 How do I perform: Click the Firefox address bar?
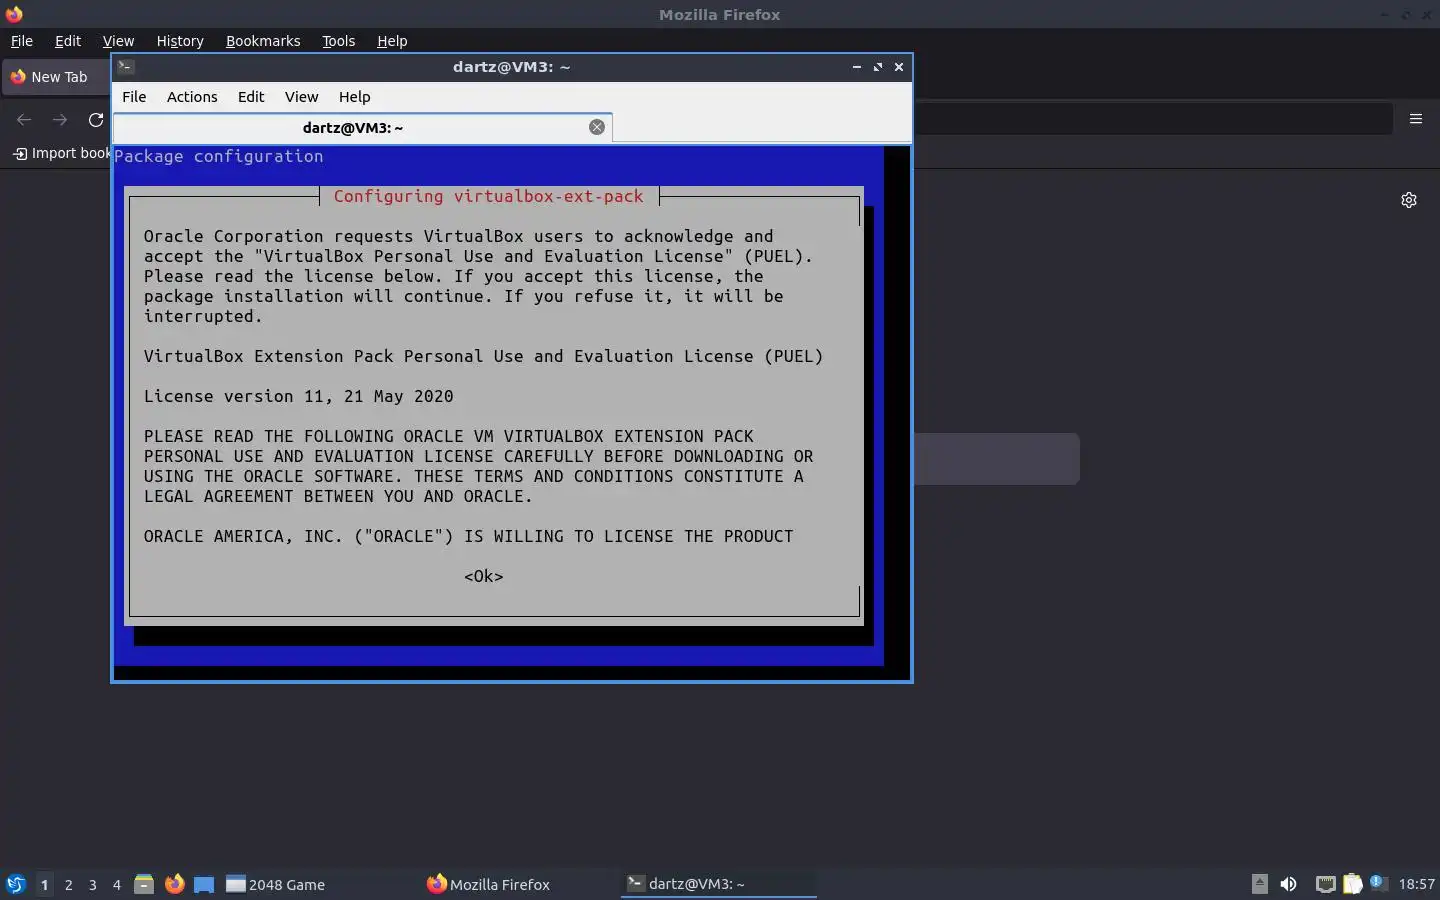(1153, 119)
